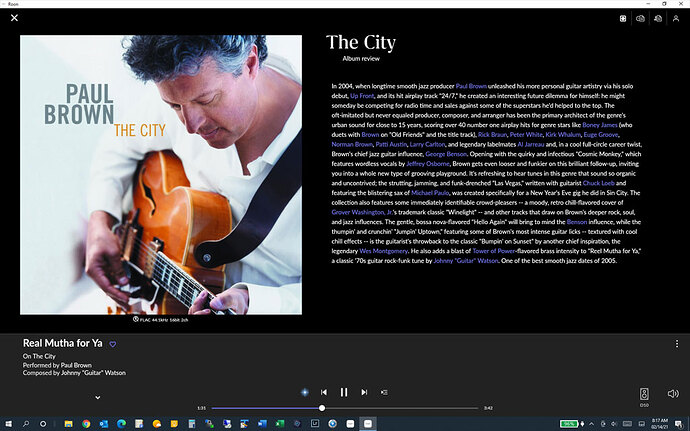Viewport: 690px width, 431px height.
Task: Open the Up Front album link
Action: tap(362, 96)
